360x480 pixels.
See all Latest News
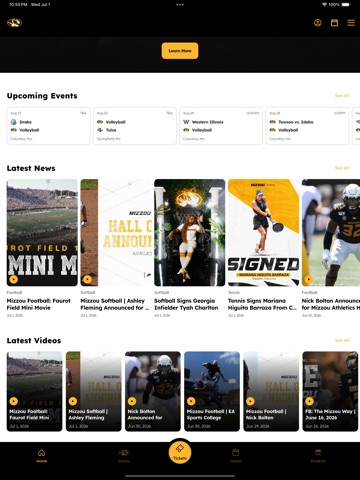click(x=342, y=168)
